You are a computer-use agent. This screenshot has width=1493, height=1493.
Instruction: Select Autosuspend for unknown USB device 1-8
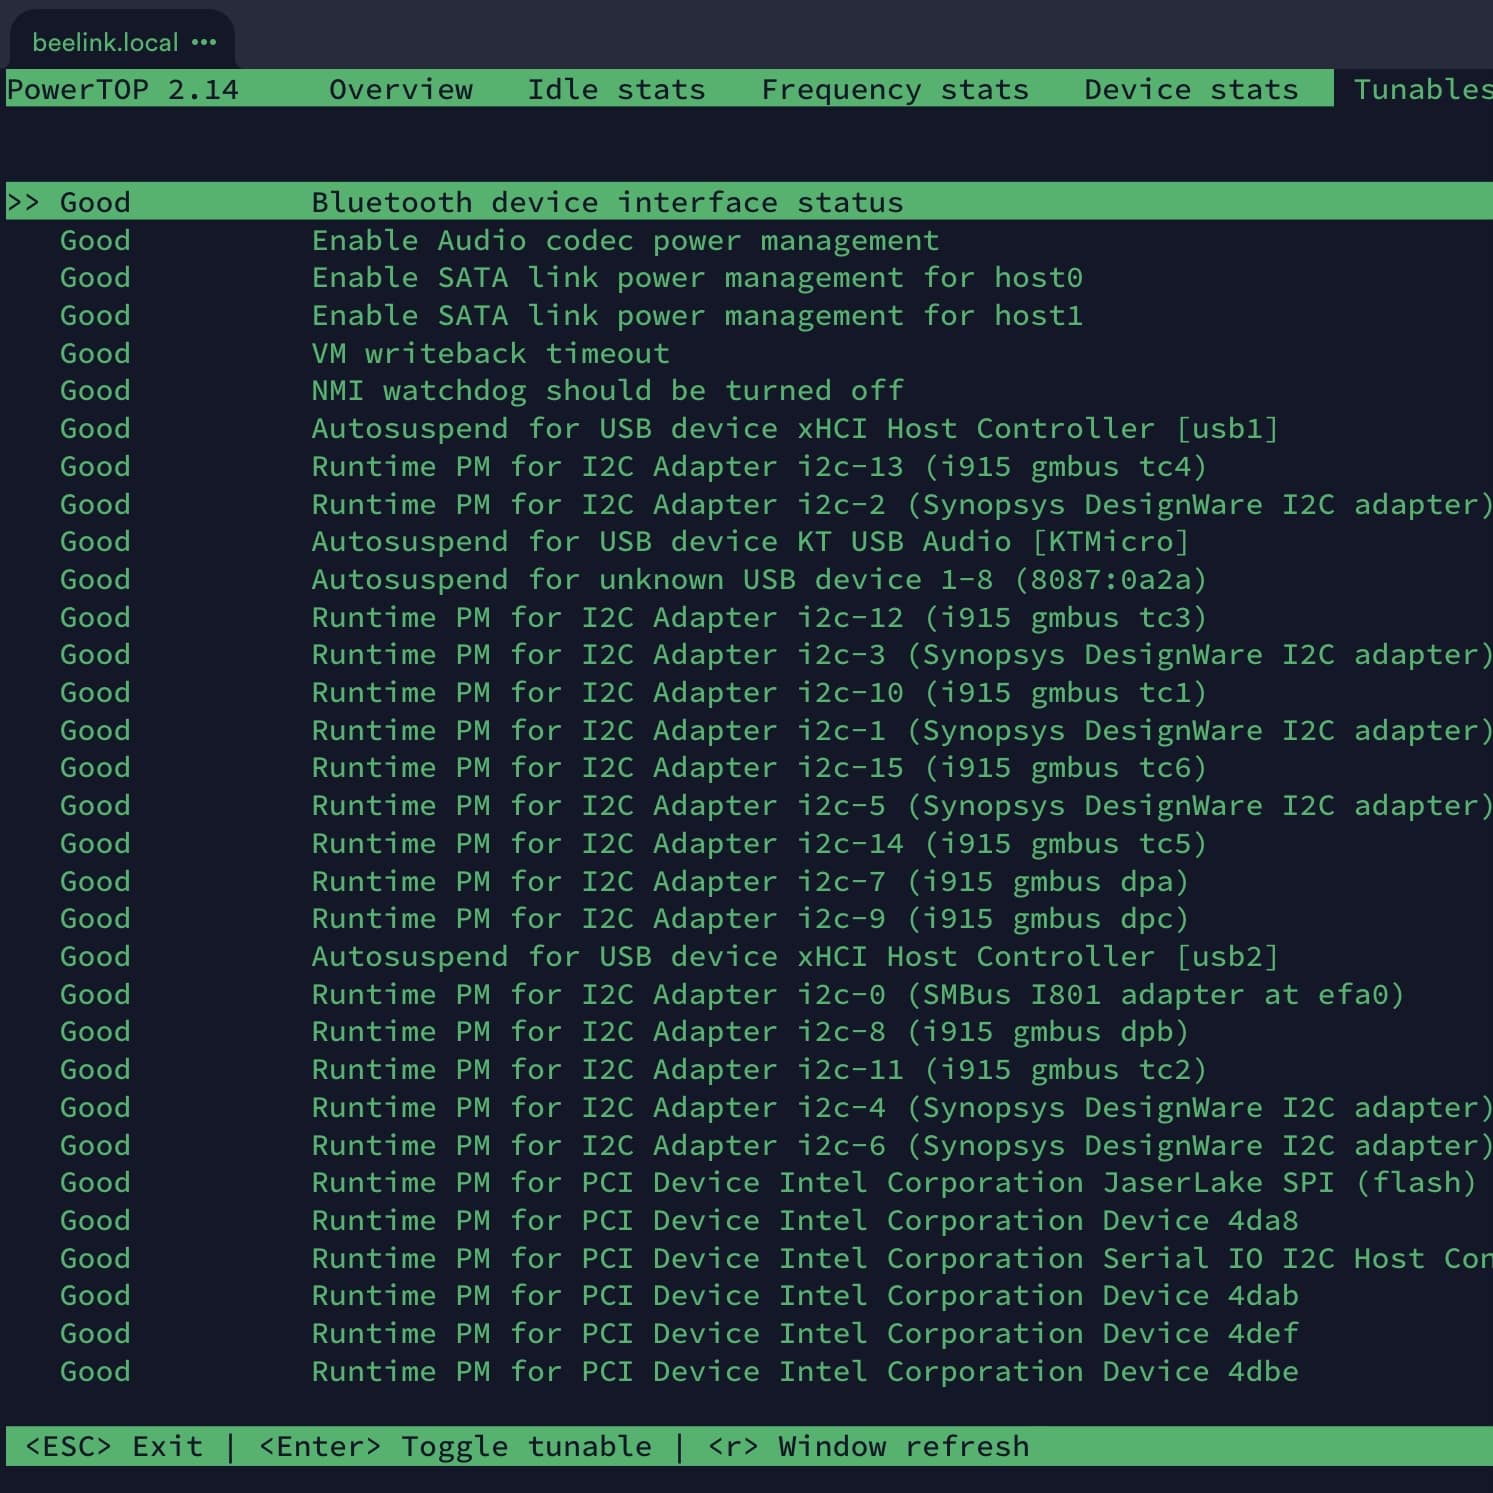(x=759, y=579)
